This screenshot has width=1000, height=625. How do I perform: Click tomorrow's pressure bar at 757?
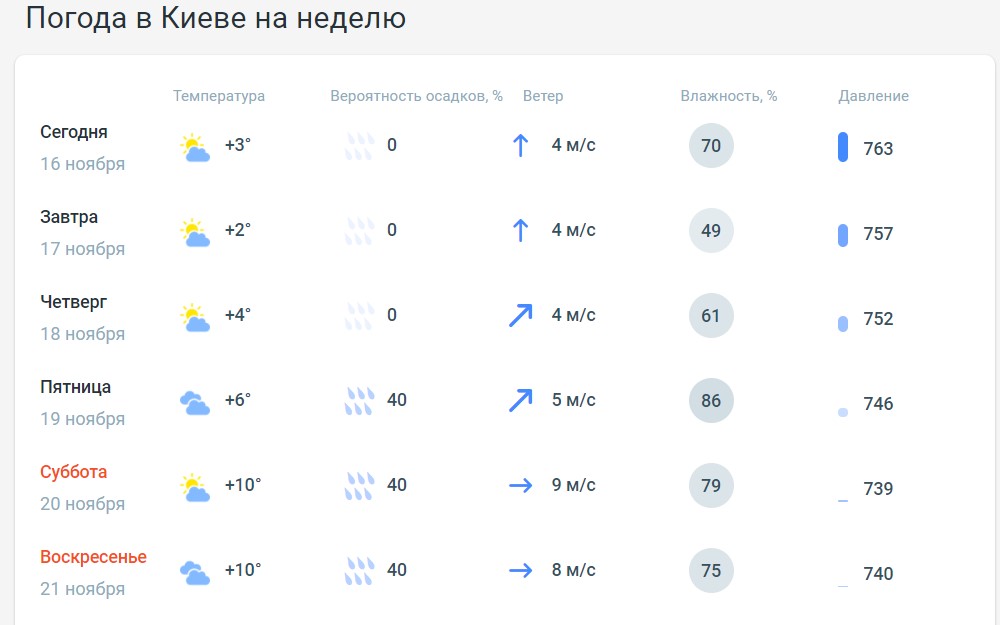pyautogui.click(x=843, y=235)
